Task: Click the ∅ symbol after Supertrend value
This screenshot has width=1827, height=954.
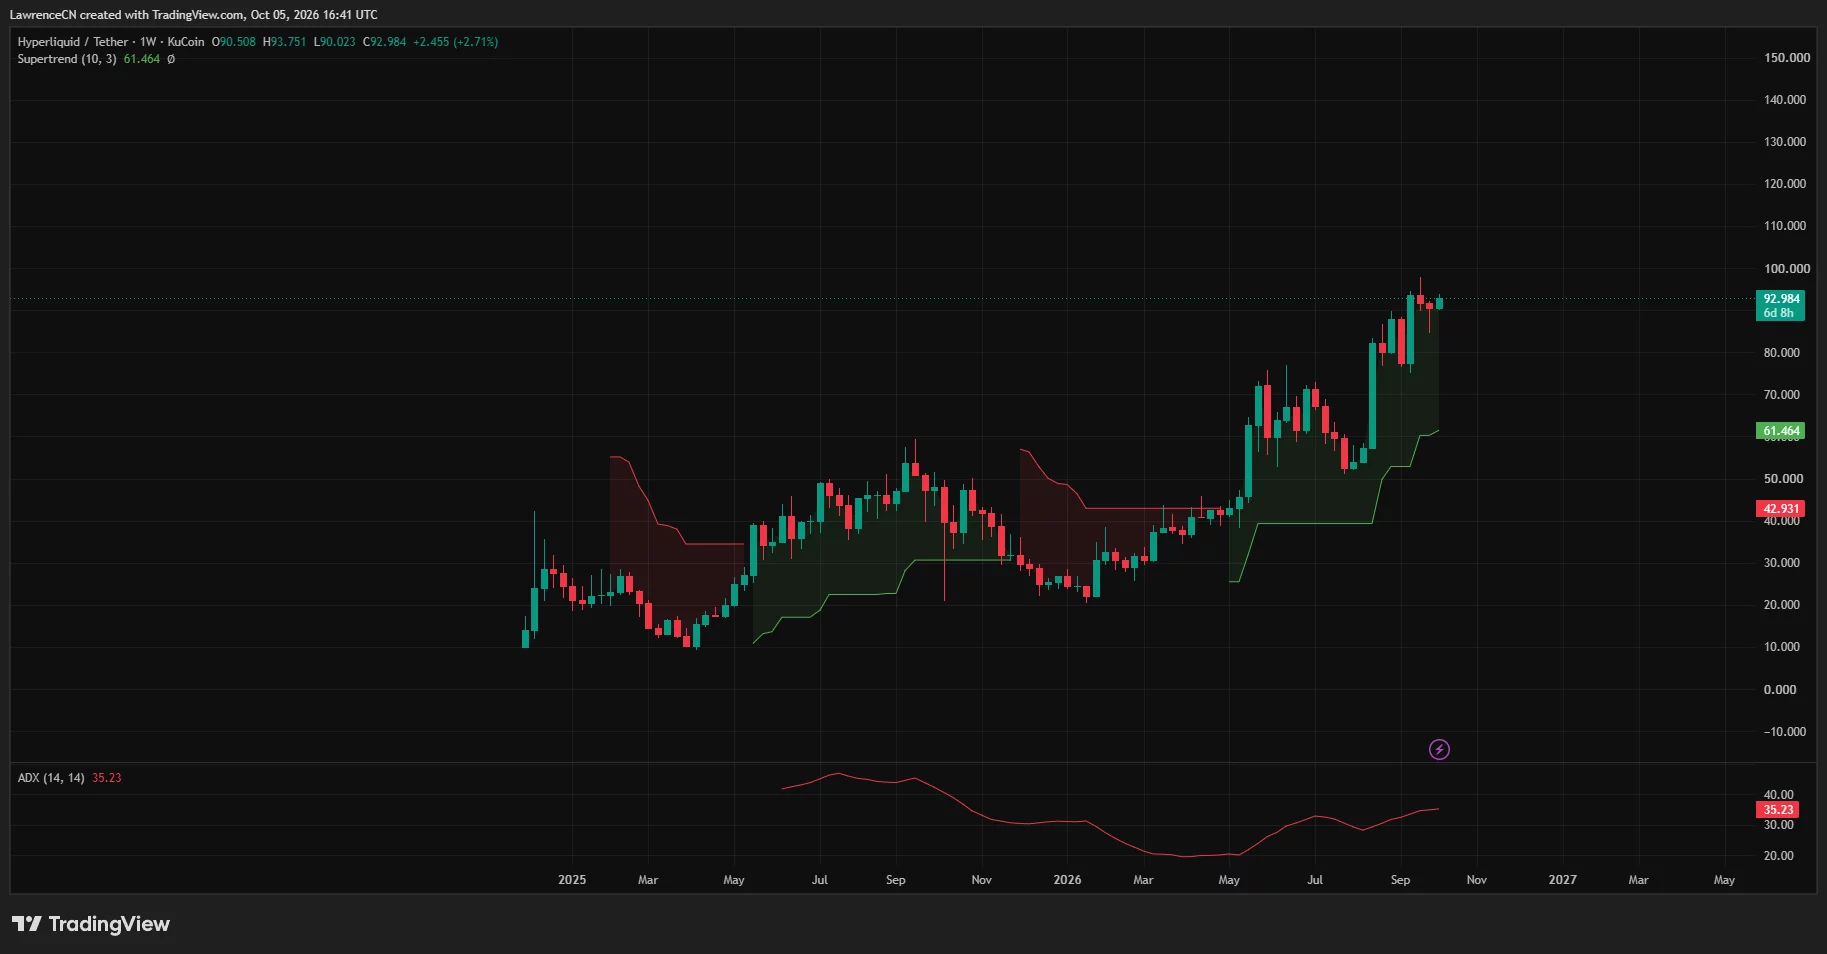Action: pyautogui.click(x=171, y=59)
